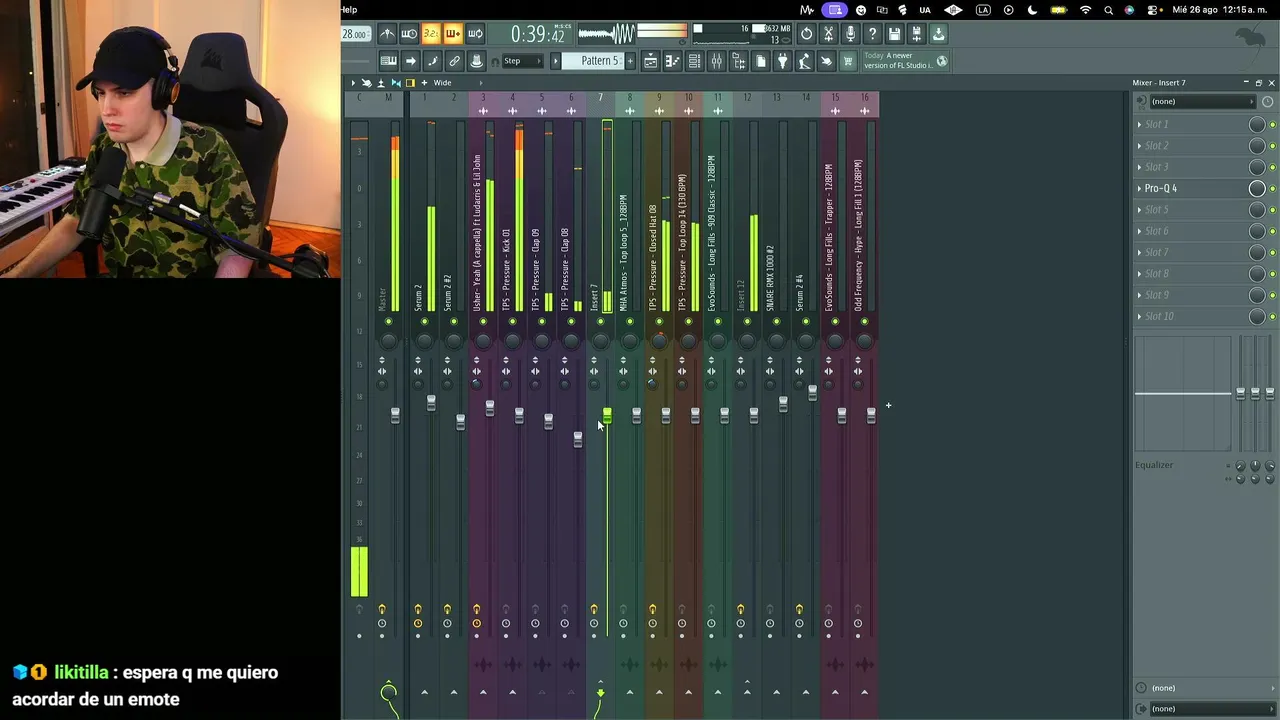The width and height of the screenshot is (1280, 720).
Task: Click the undo history icon
Action: pyautogui.click(x=806, y=34)
